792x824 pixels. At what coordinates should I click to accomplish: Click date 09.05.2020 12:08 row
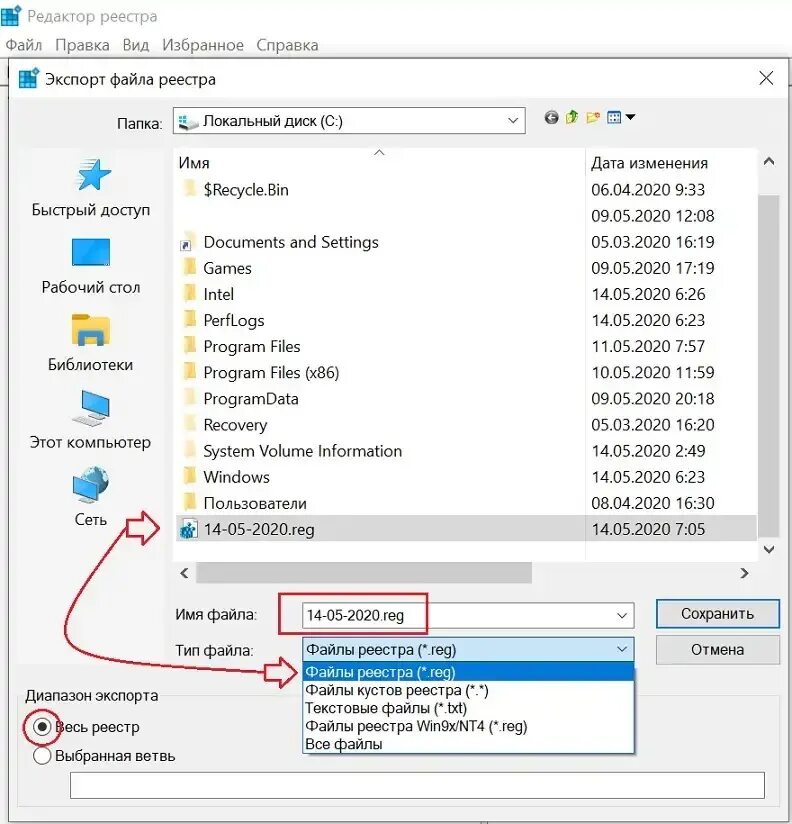point(652,215)
